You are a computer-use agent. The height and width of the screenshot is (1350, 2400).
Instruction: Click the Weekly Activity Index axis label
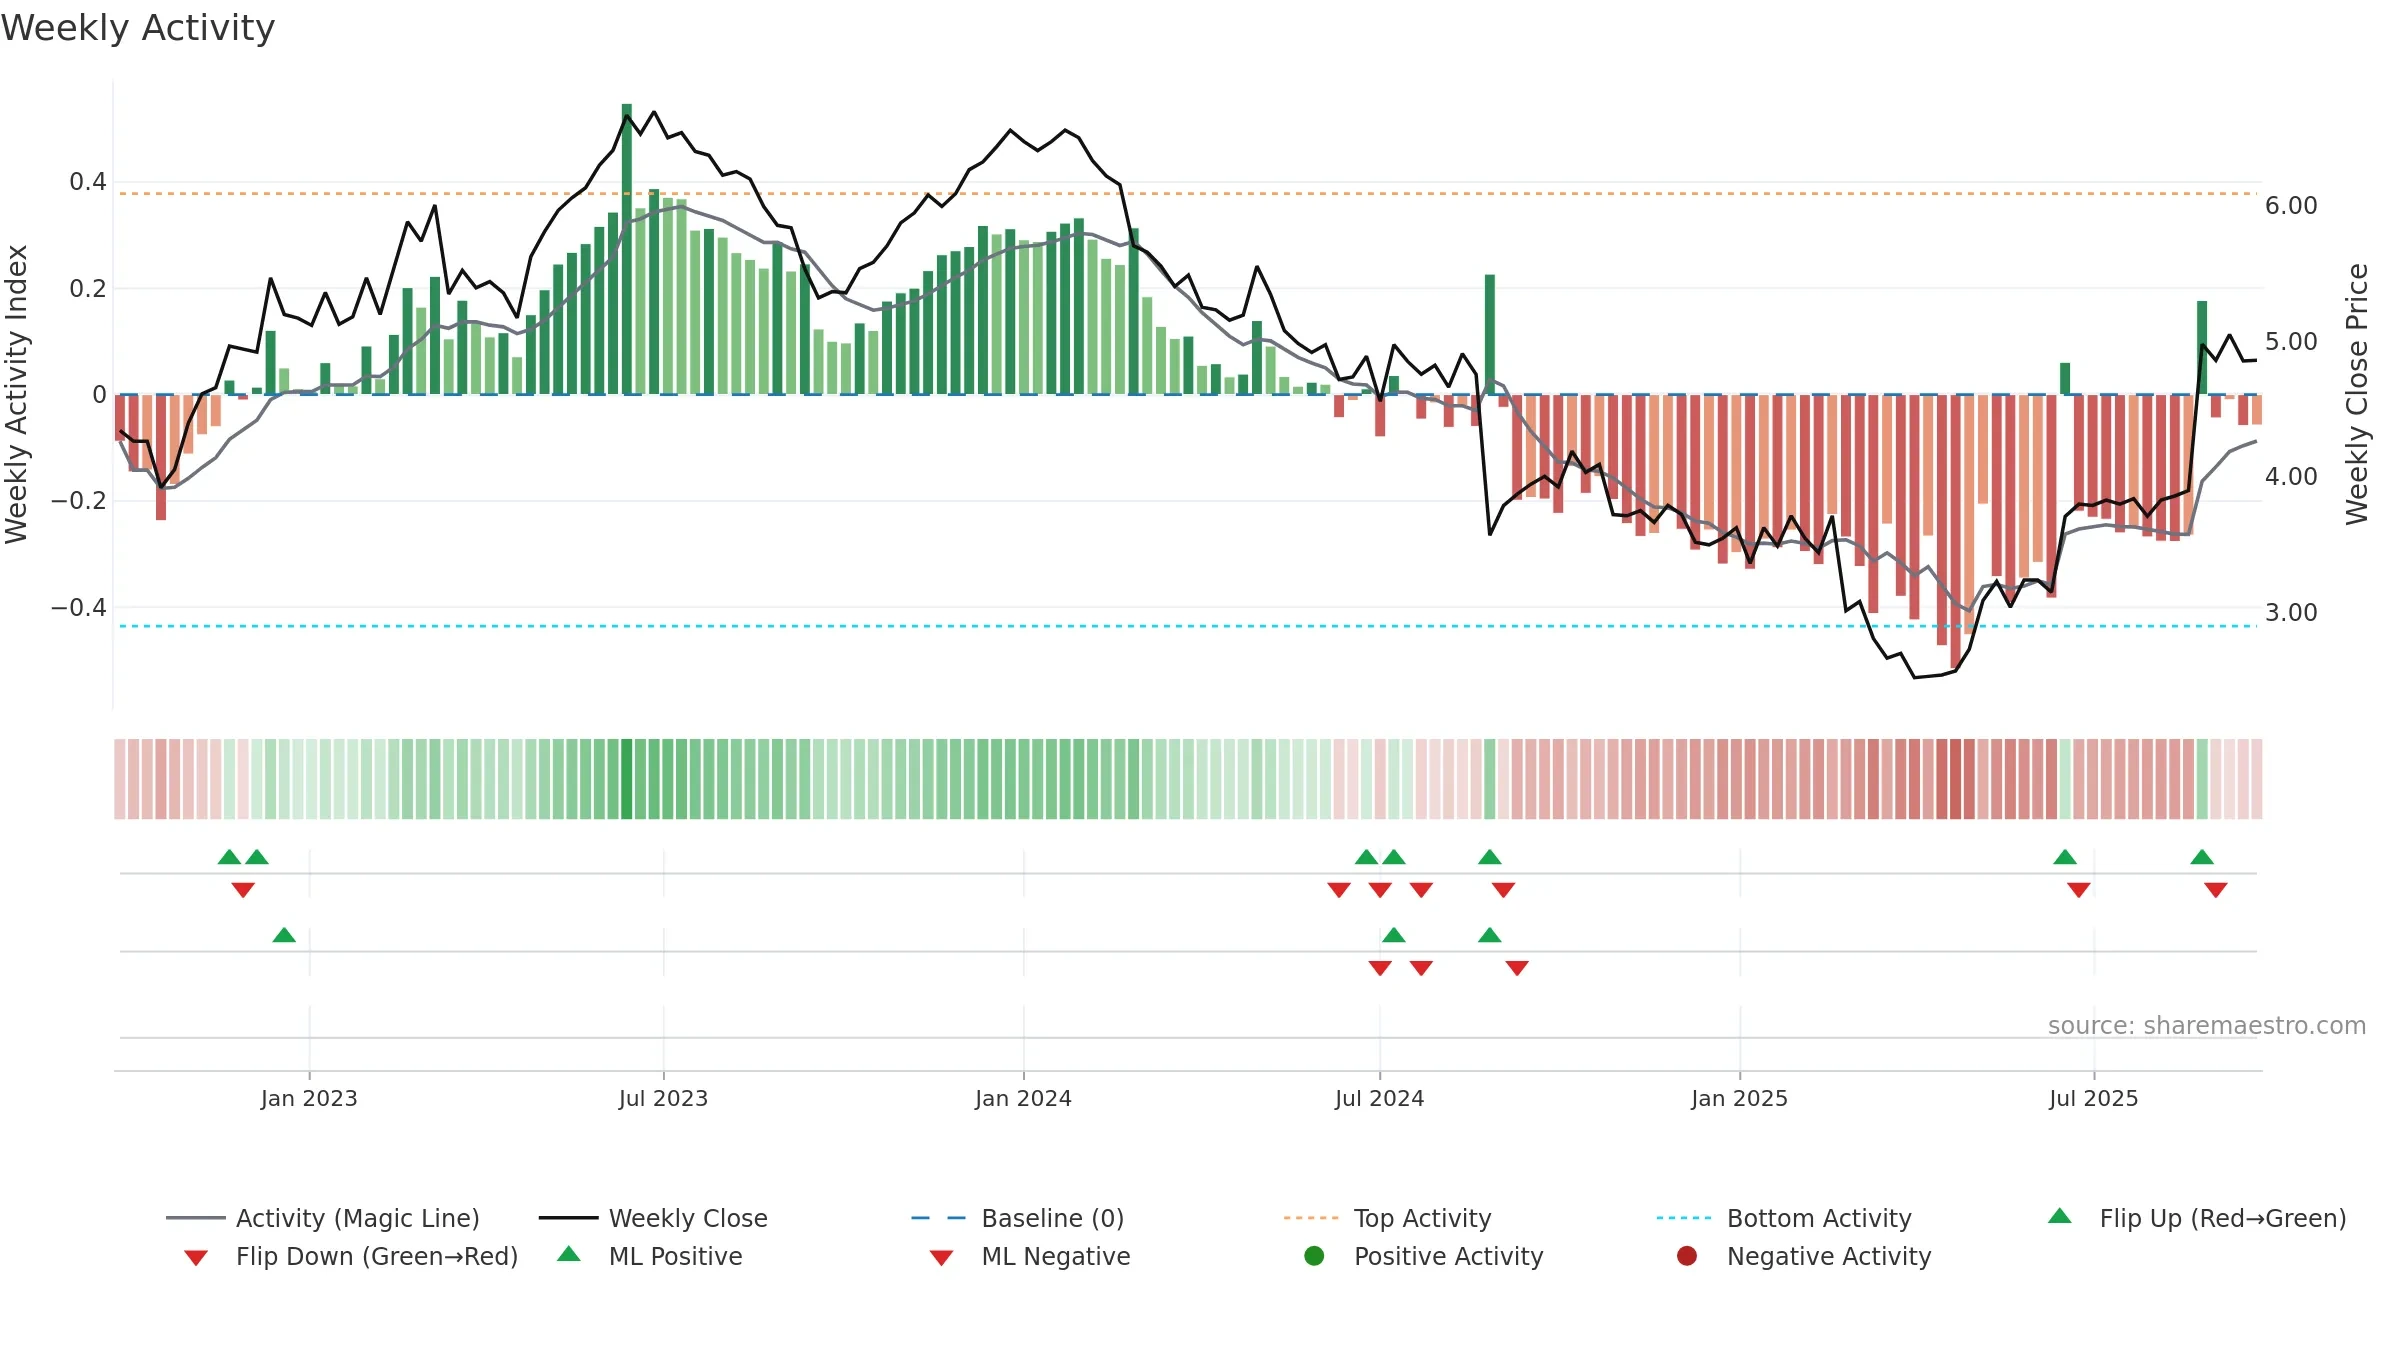point(16,394)
